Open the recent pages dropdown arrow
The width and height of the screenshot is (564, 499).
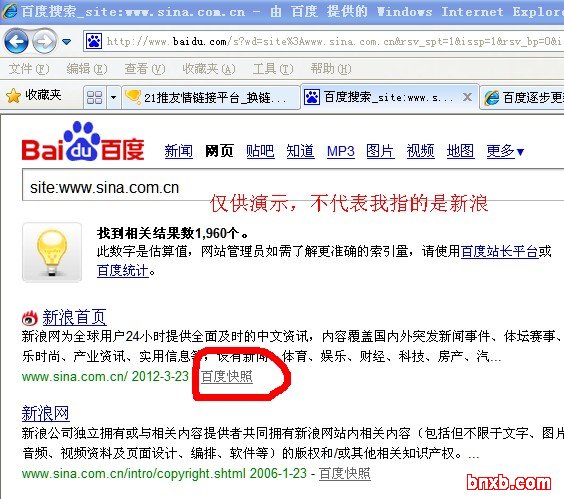pos(67,42)
